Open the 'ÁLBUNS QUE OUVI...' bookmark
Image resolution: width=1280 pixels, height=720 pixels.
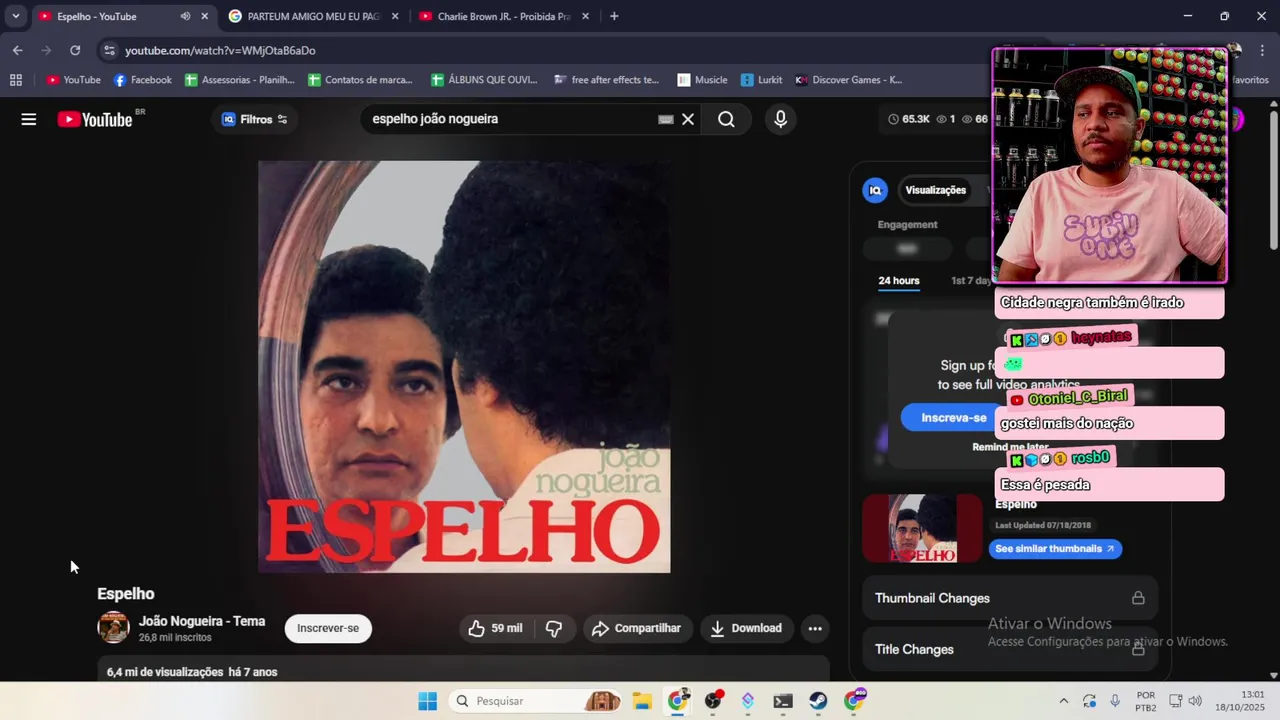(x=484, y=80)
